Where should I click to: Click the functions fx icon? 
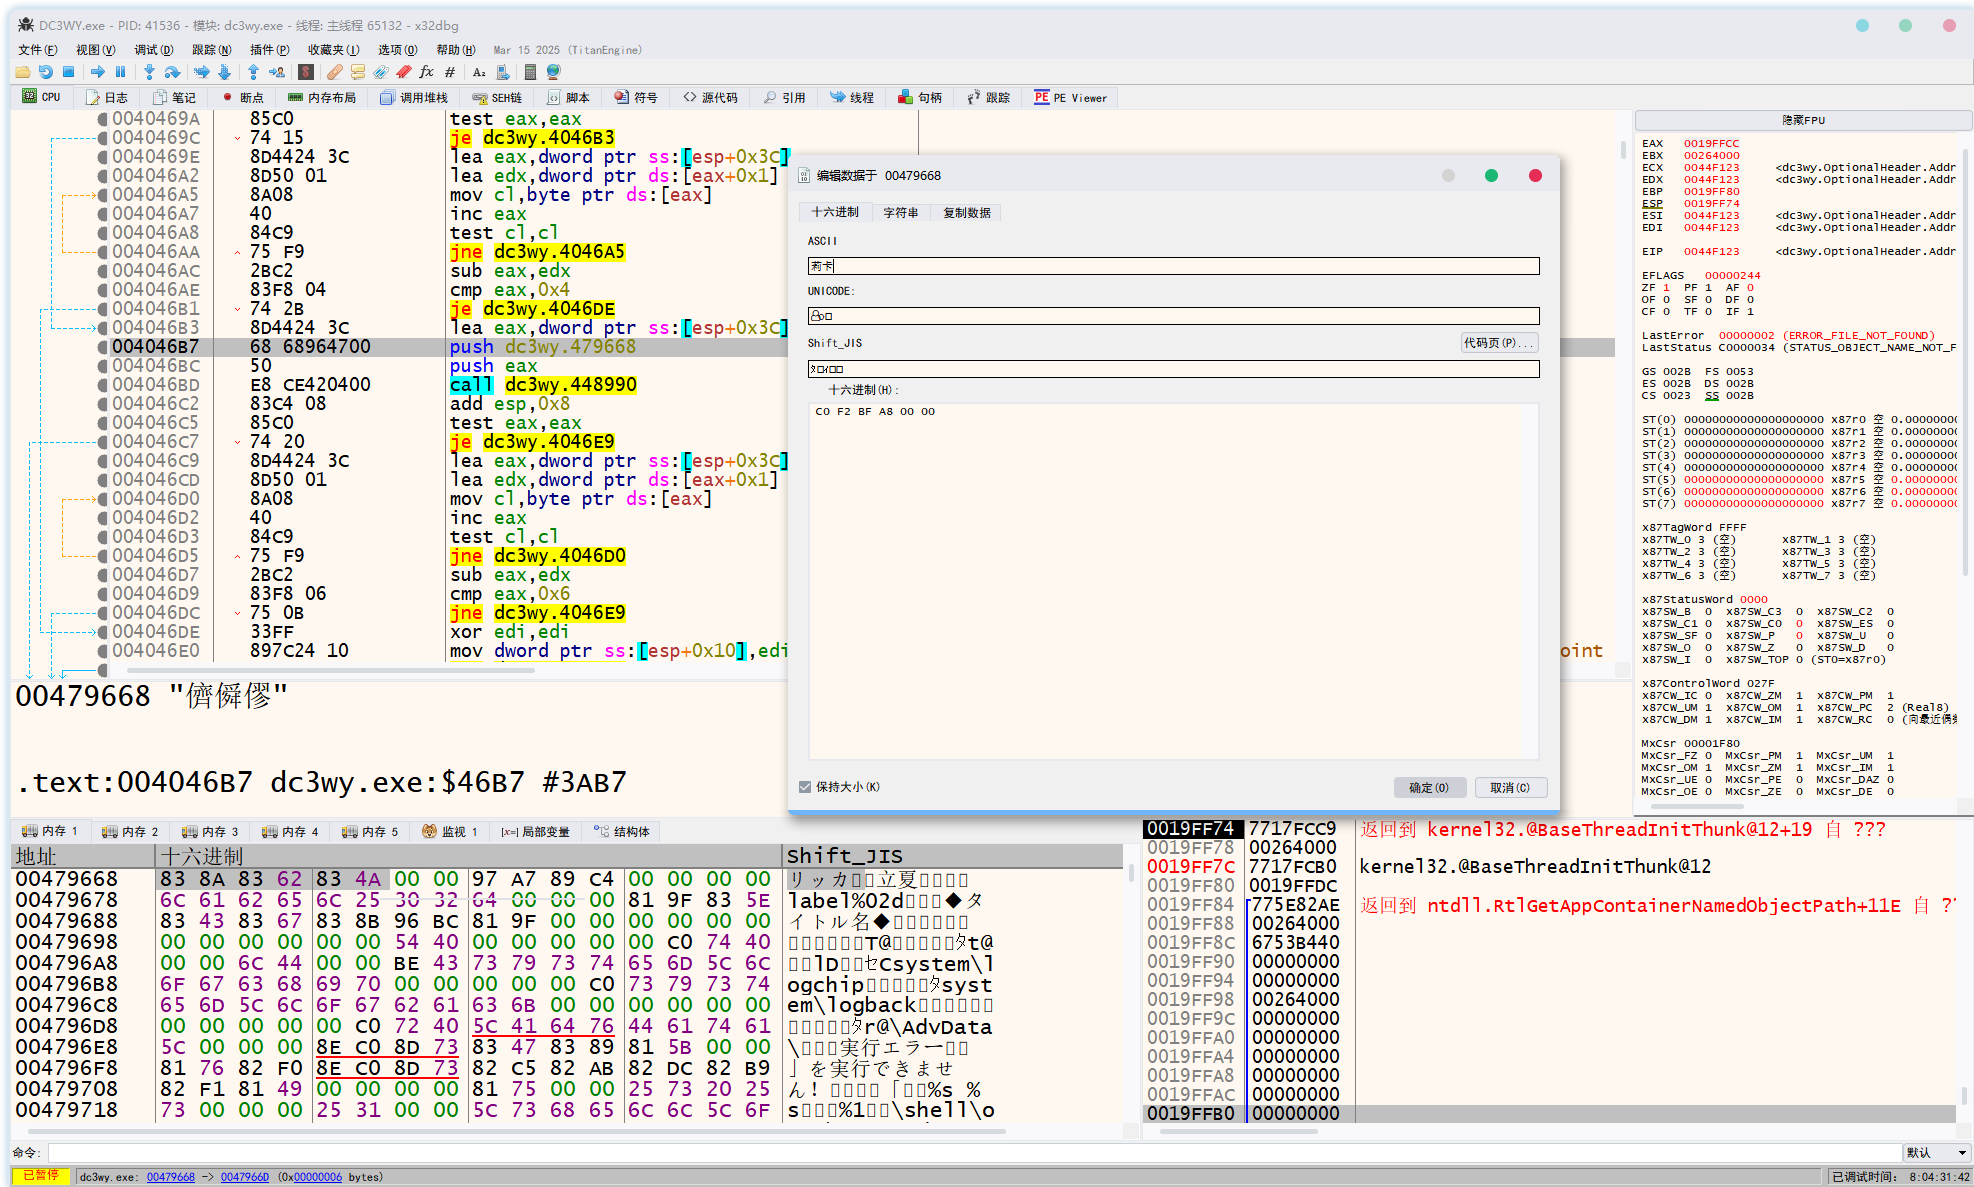coord(427,72)
